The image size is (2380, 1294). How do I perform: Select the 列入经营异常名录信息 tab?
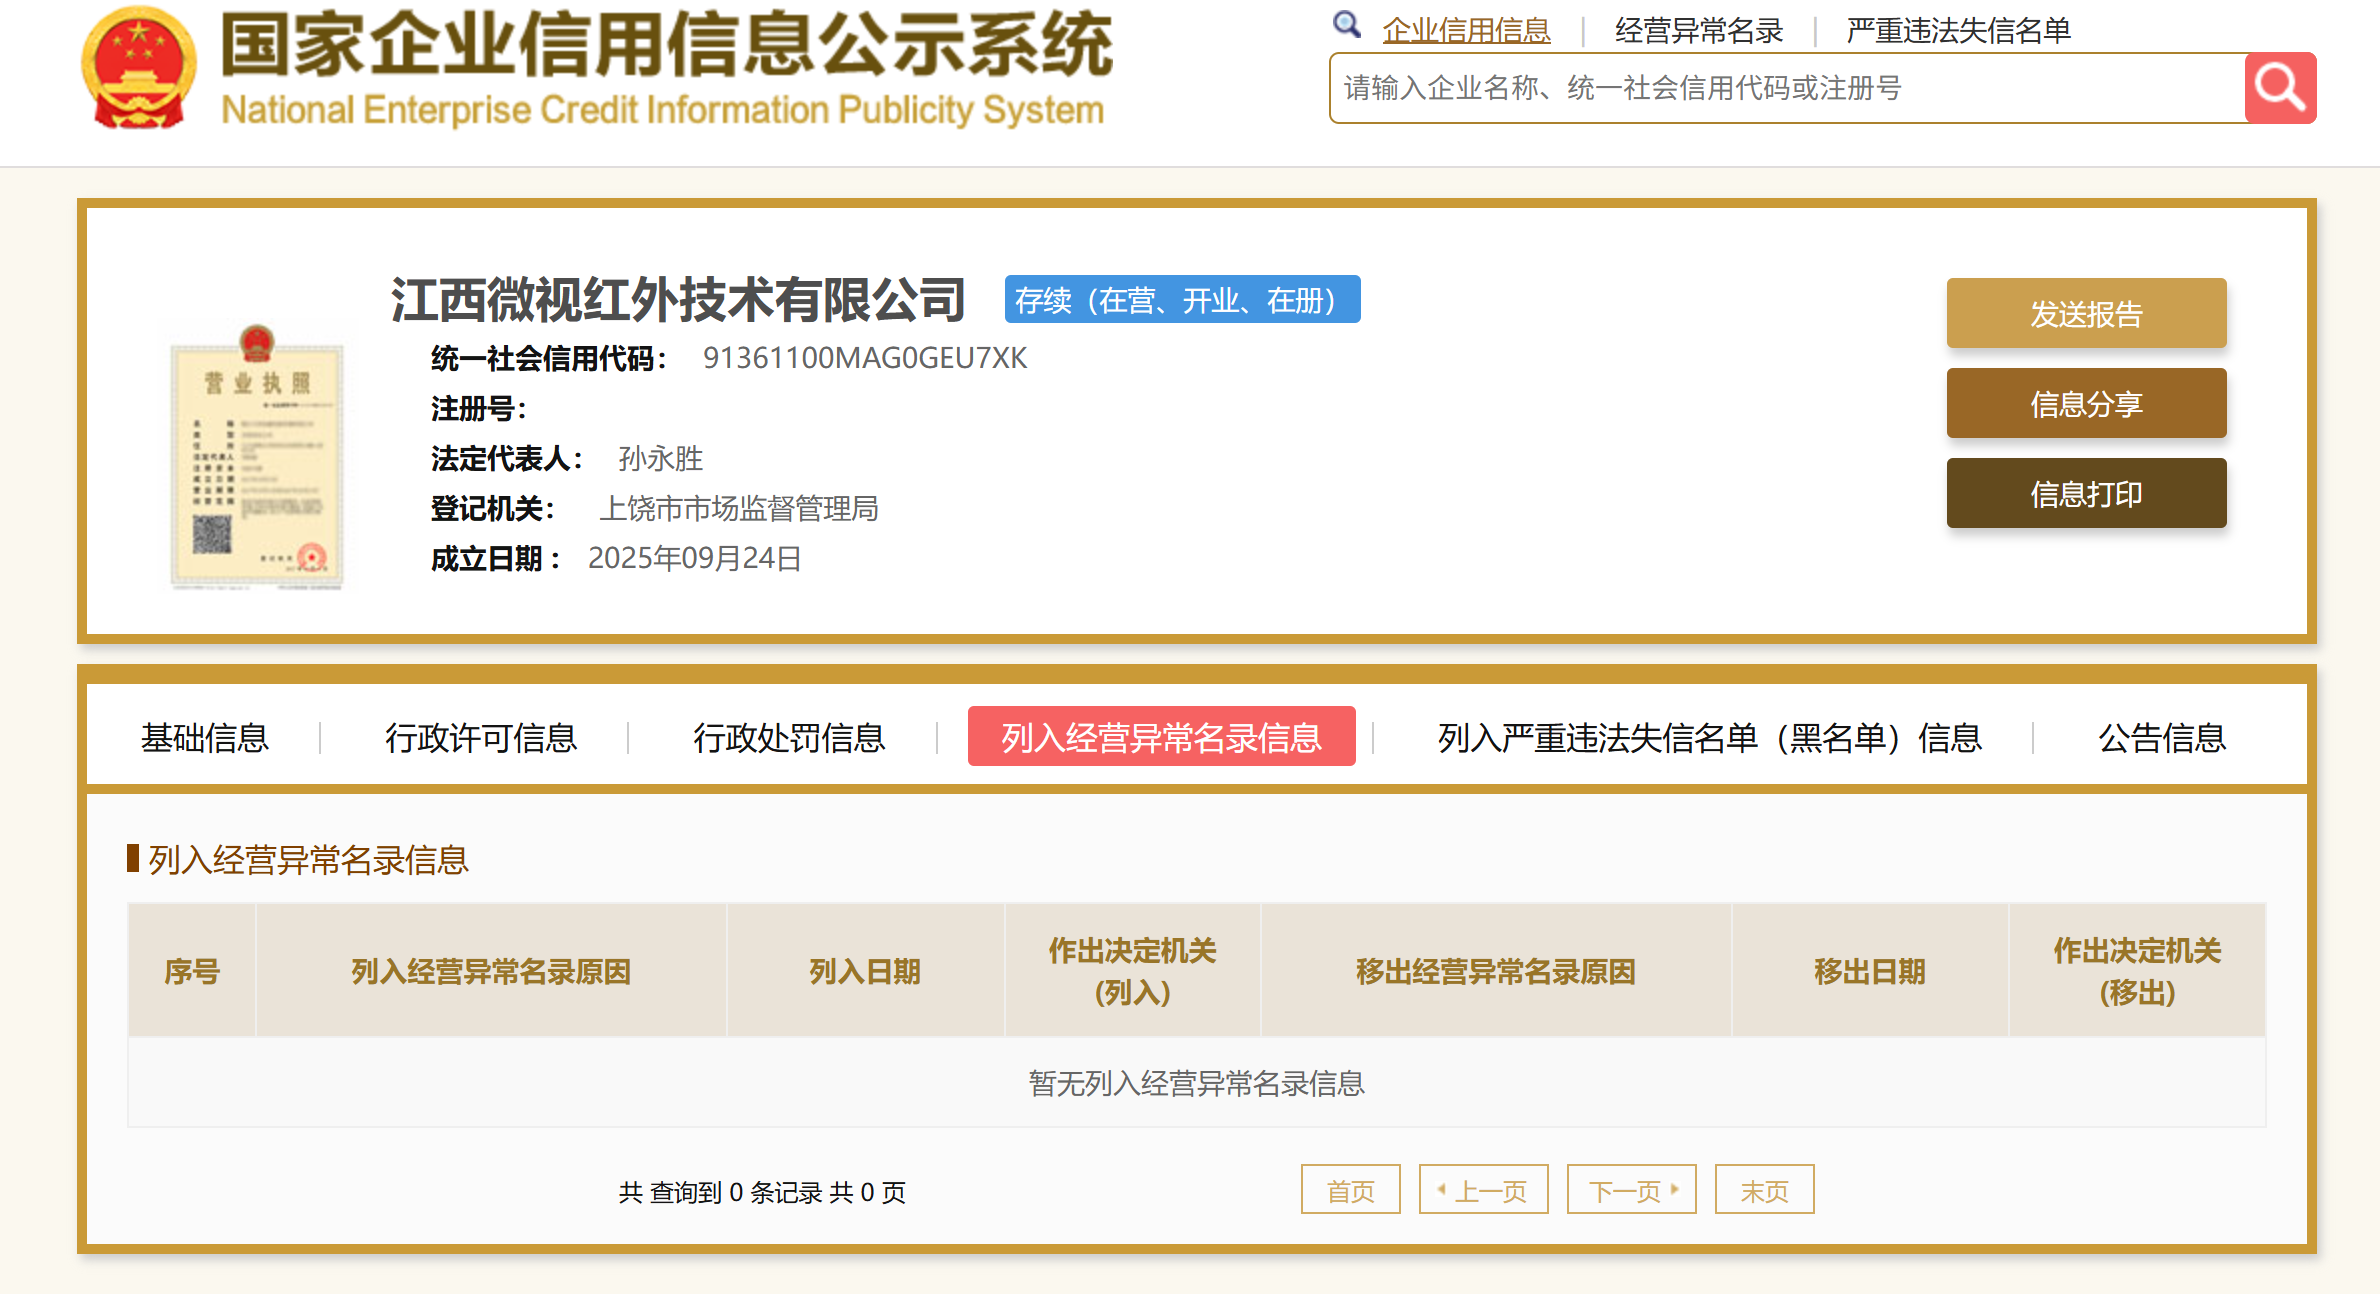(1161, 737)
